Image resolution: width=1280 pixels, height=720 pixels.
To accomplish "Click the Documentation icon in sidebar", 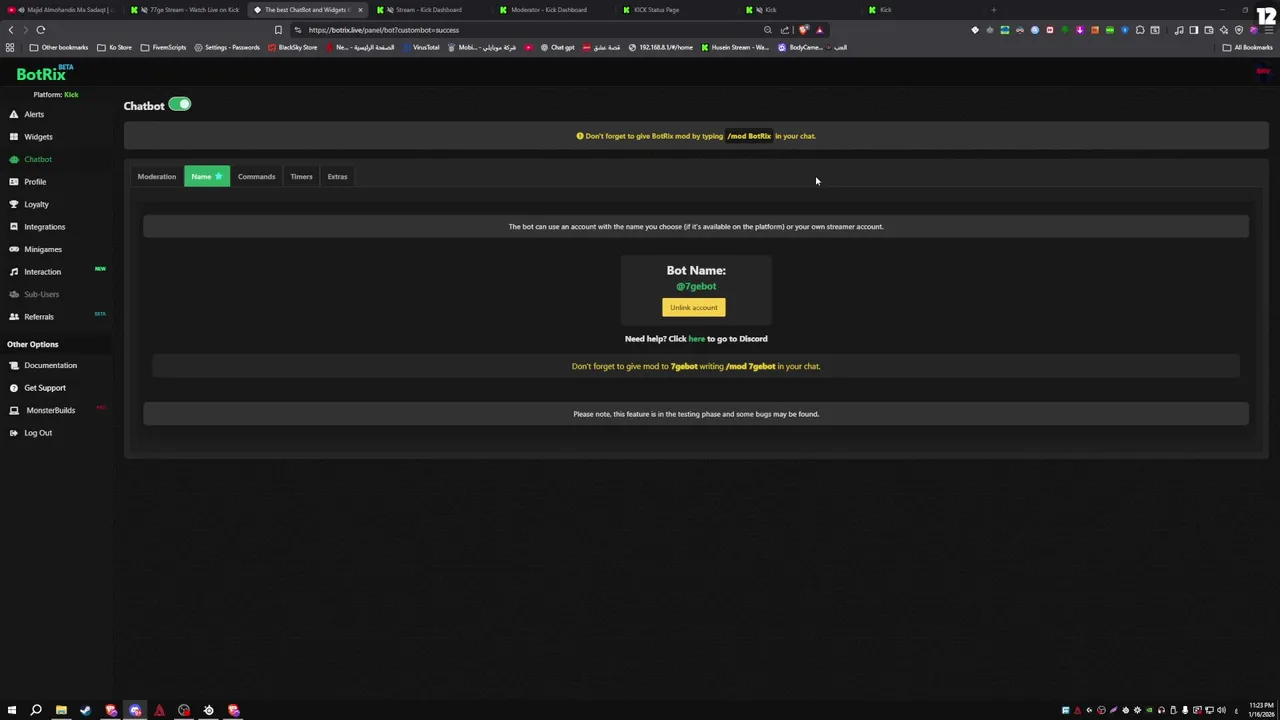I will pyautogui.click(x=13, y=365).
